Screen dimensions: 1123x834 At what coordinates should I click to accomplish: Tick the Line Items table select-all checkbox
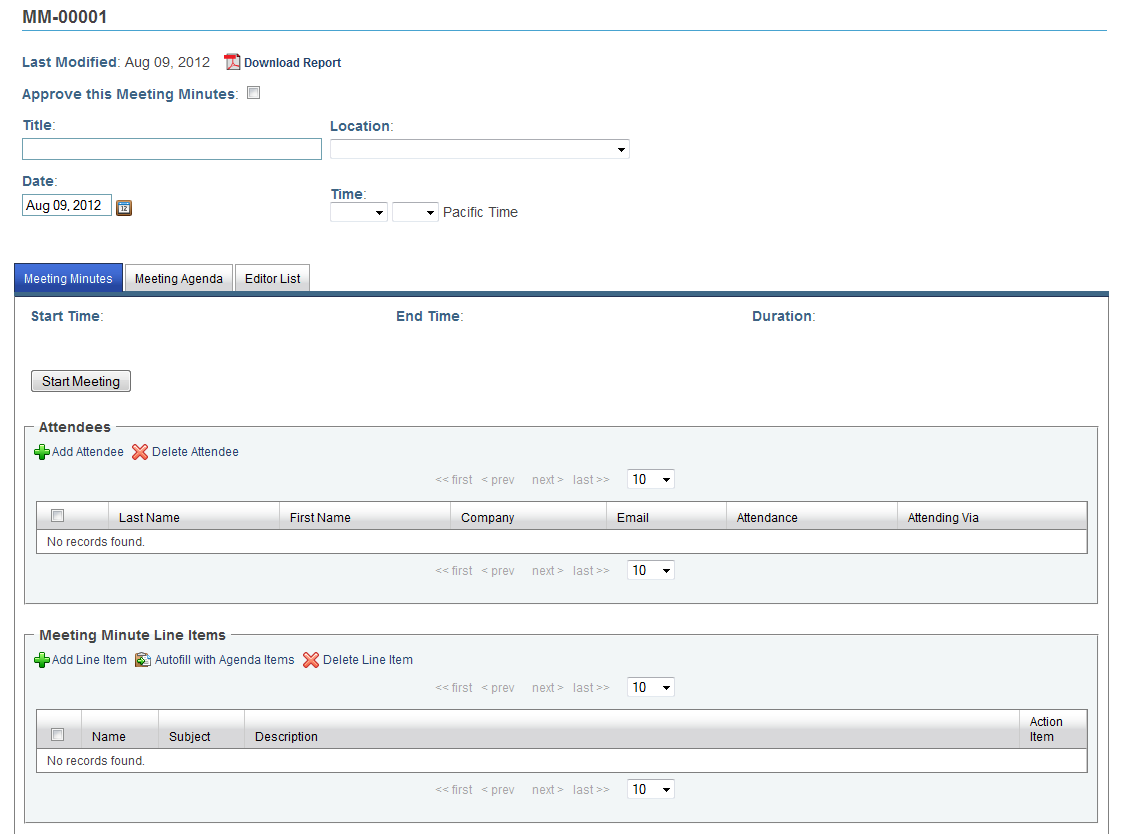pos(58,734)
